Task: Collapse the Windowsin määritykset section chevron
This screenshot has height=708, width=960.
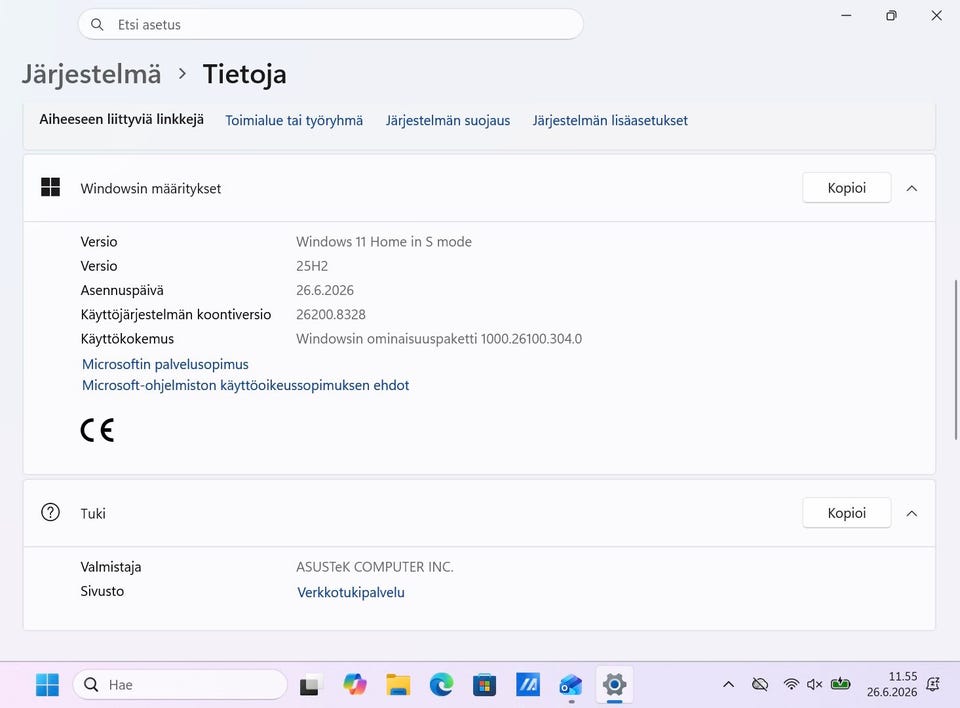Action: coord(912,188)
